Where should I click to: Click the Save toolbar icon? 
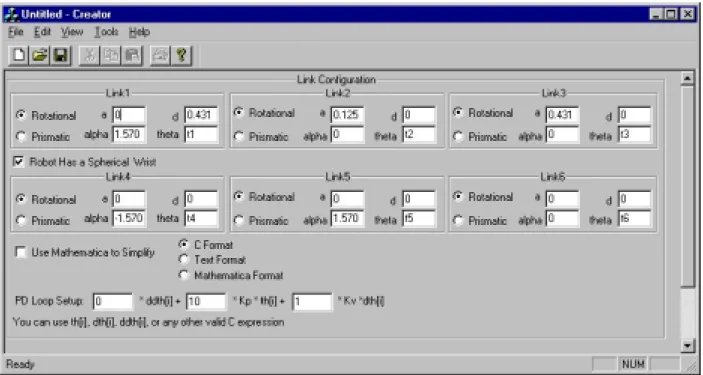(60, 56)
